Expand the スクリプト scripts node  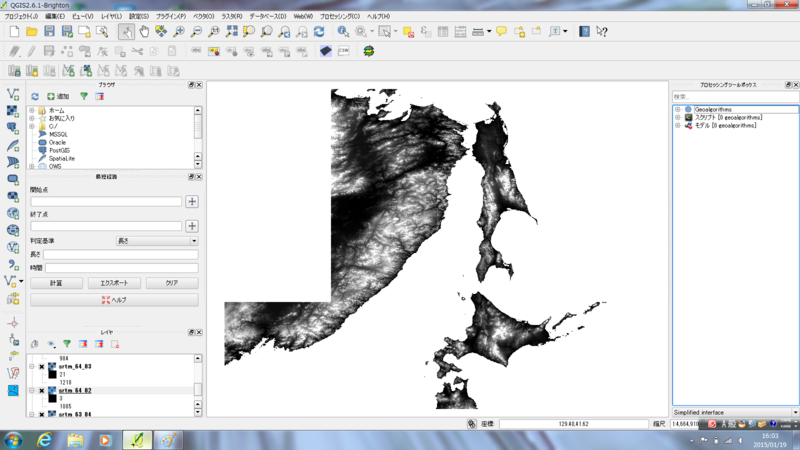[x=678, y=117]
